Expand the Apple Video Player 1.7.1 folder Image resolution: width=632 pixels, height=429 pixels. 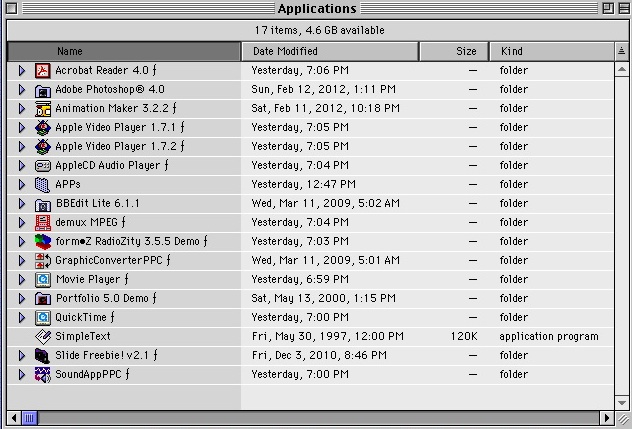click(x=22, y=127)
